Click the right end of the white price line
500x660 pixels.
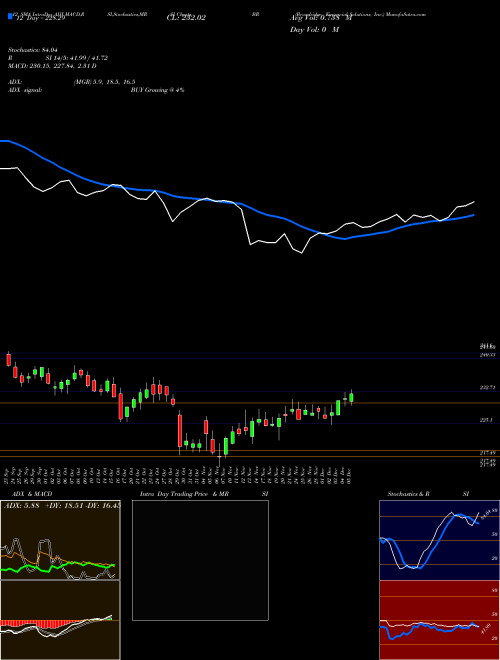474,202
